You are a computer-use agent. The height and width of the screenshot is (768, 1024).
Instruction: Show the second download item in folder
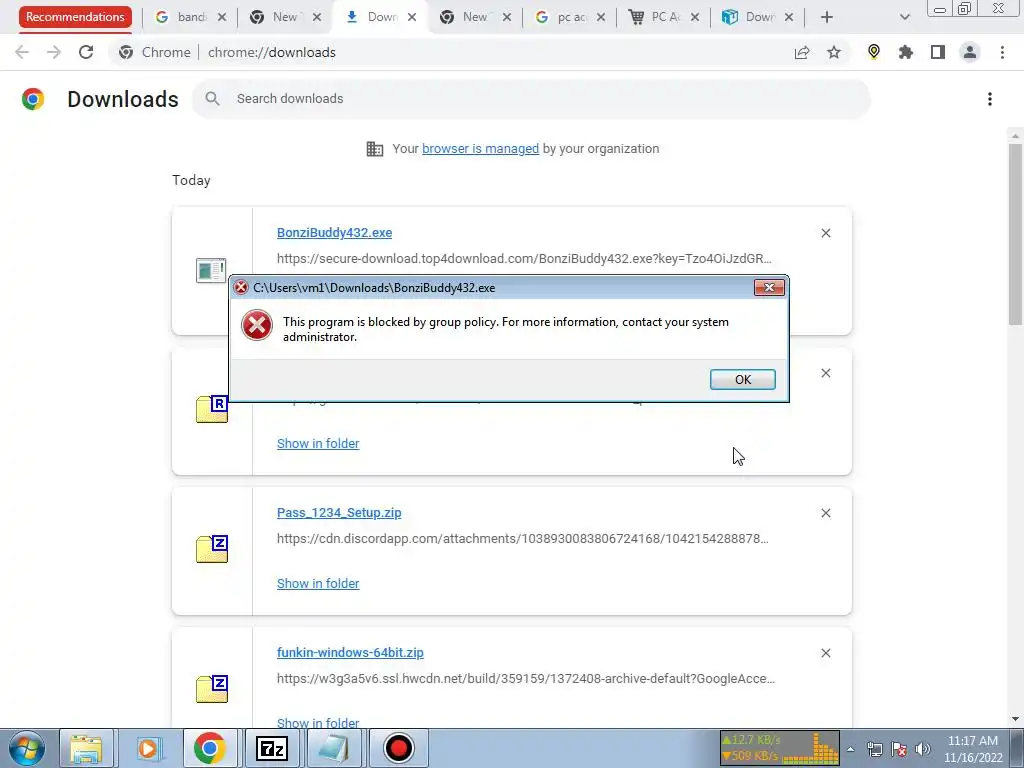click(318, 443)
